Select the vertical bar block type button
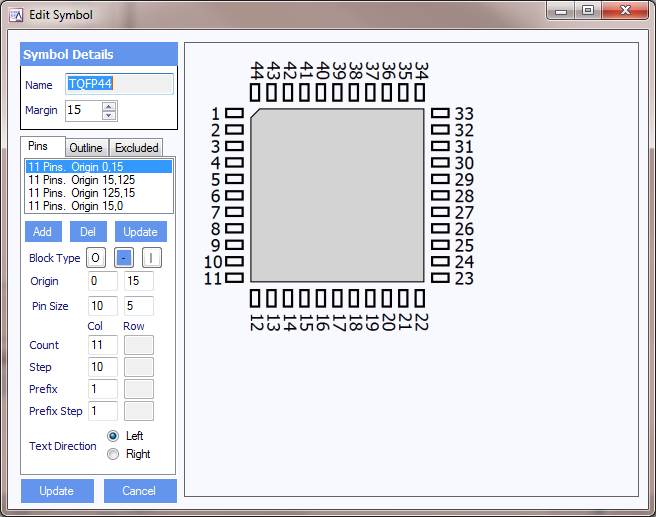The width and height of the screenshot is (656, 517). [x=151, y=258]
